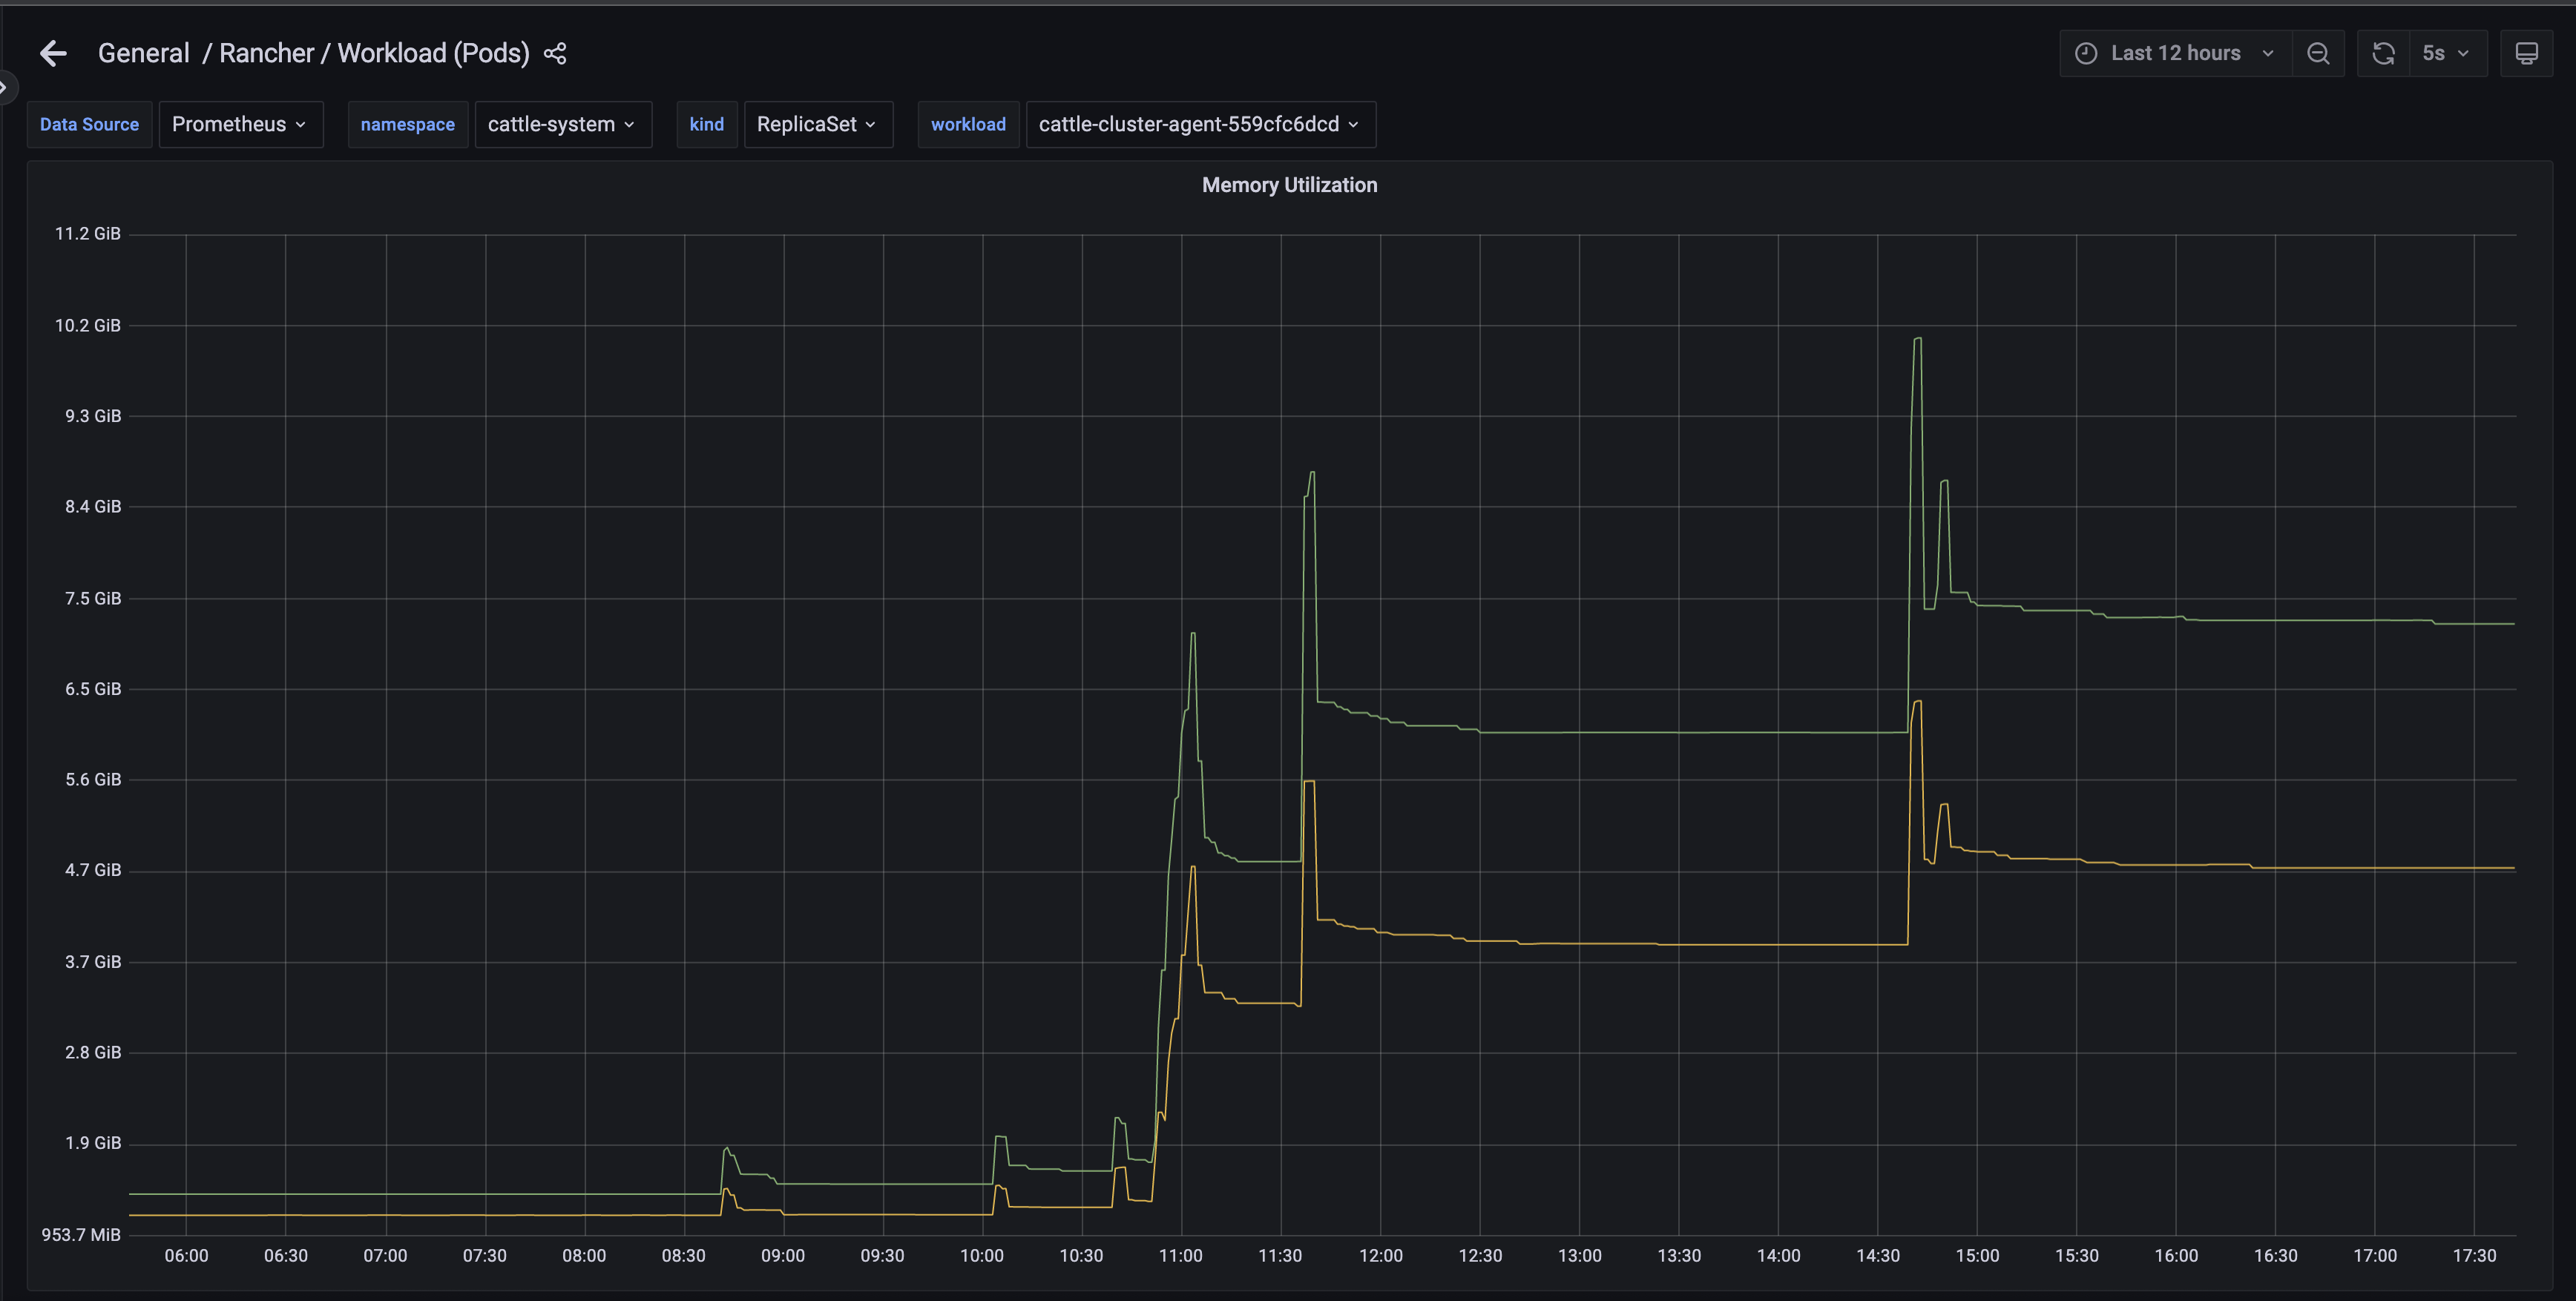Click the share dashboard icon
Screen dimensions: 2576x1301
coord(555,53)
